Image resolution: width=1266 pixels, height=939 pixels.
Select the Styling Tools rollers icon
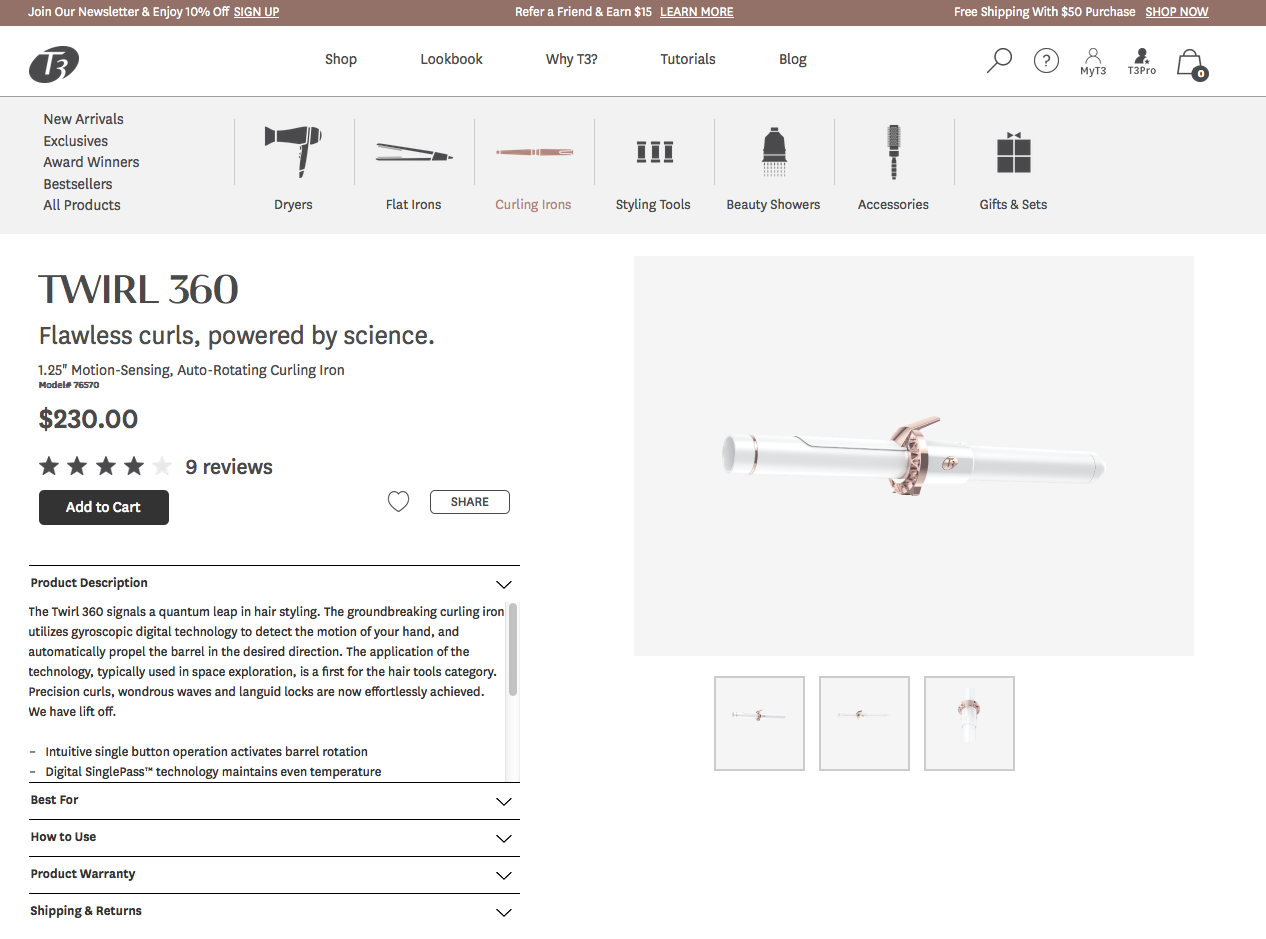pos(654,152)
